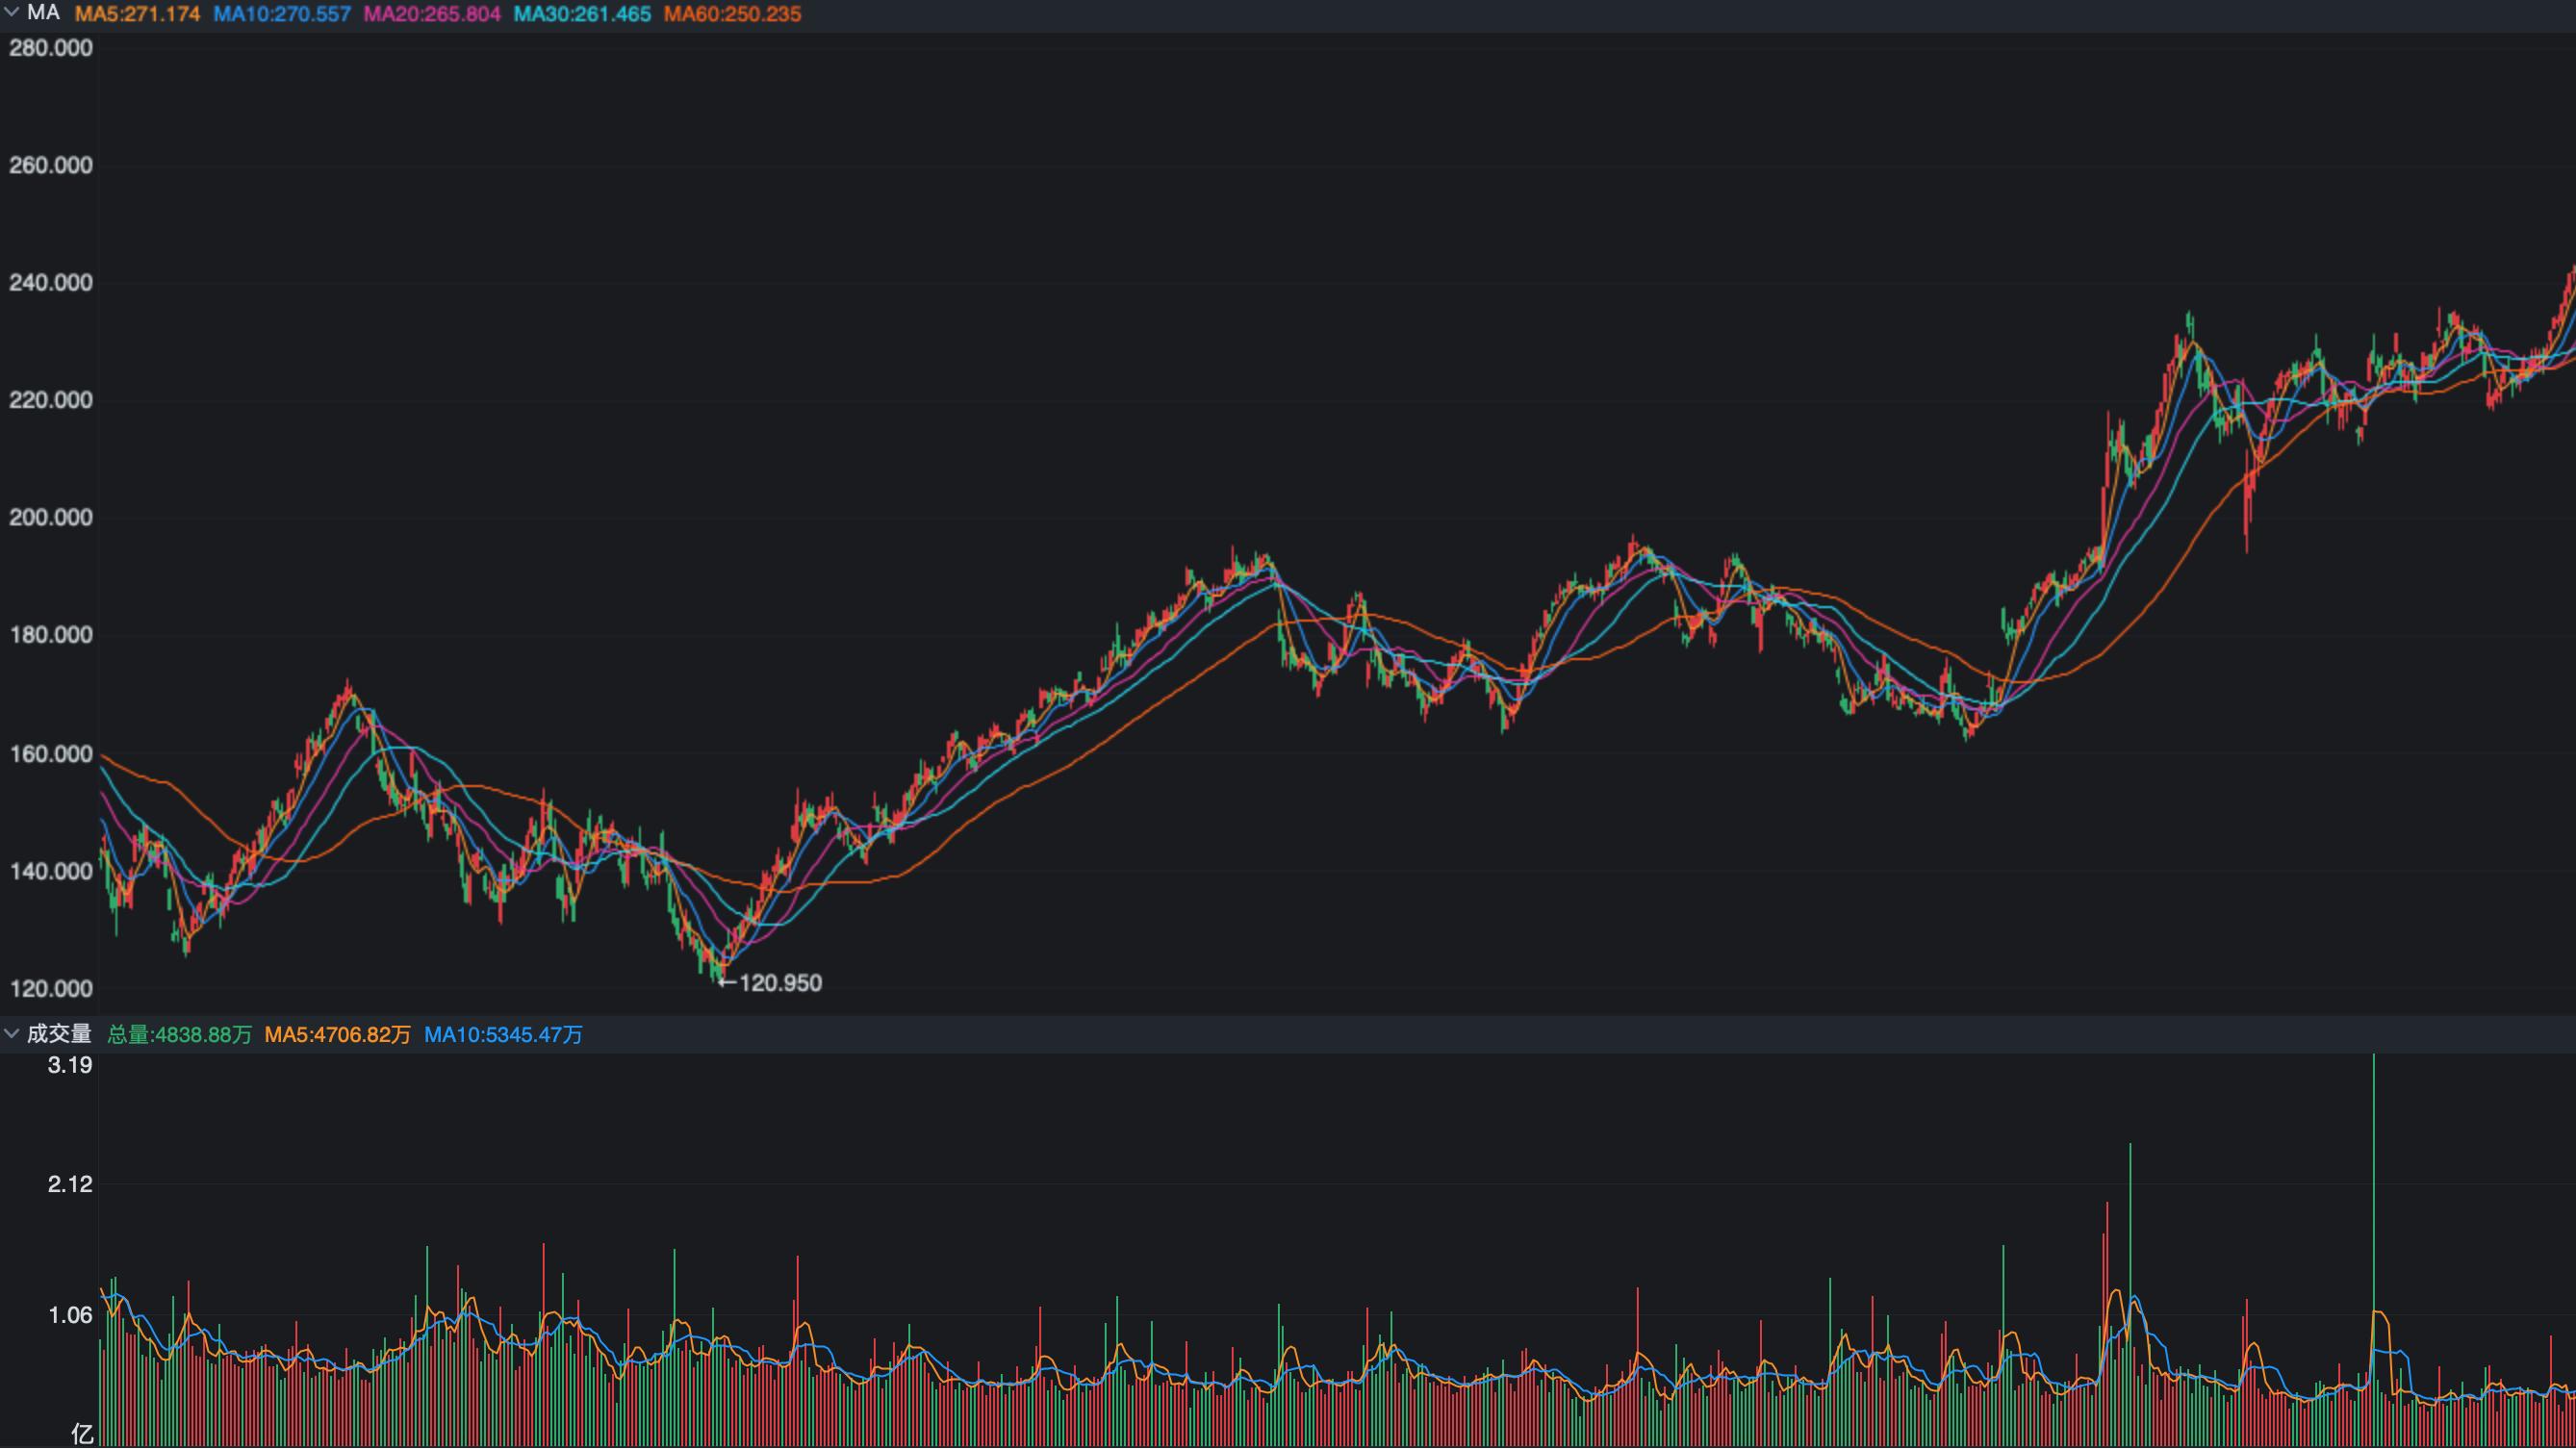Click the 120.000 price axis label
Image resolution: width=2576 pixels, height=1449 pixels.
click(x=50, y=989)
